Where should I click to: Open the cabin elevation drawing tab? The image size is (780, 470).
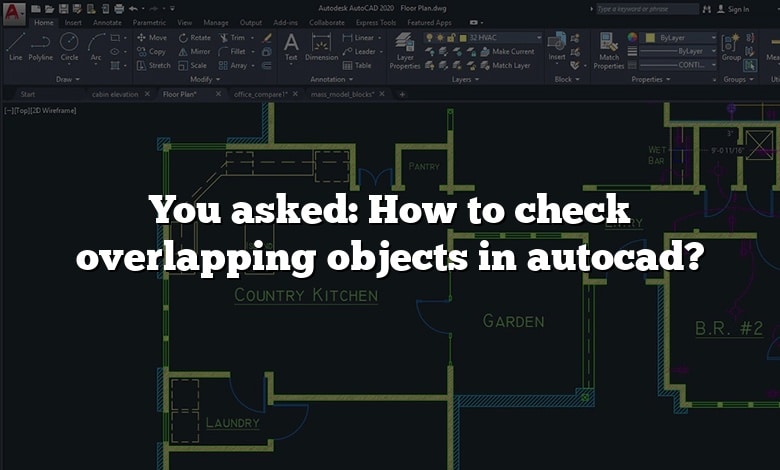pos(115,94)
